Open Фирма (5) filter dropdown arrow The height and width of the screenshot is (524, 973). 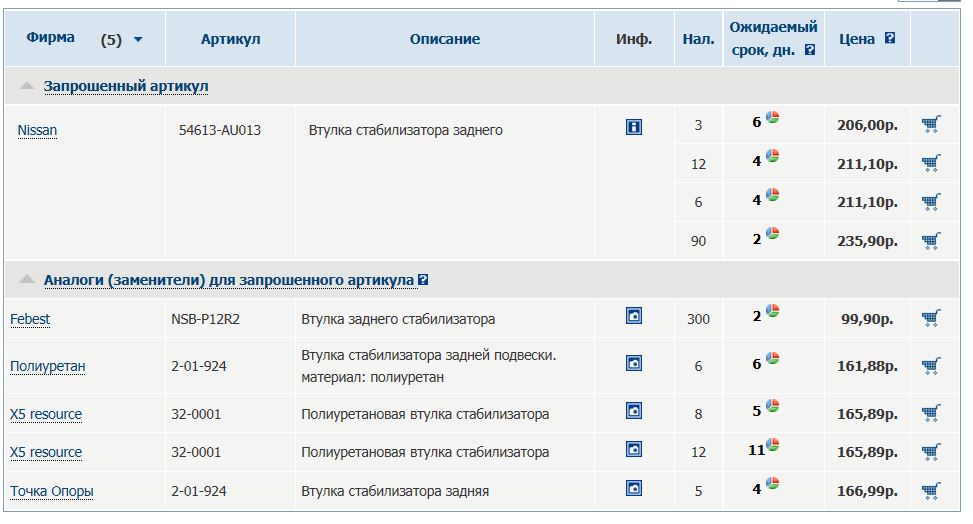pos(138,40)
